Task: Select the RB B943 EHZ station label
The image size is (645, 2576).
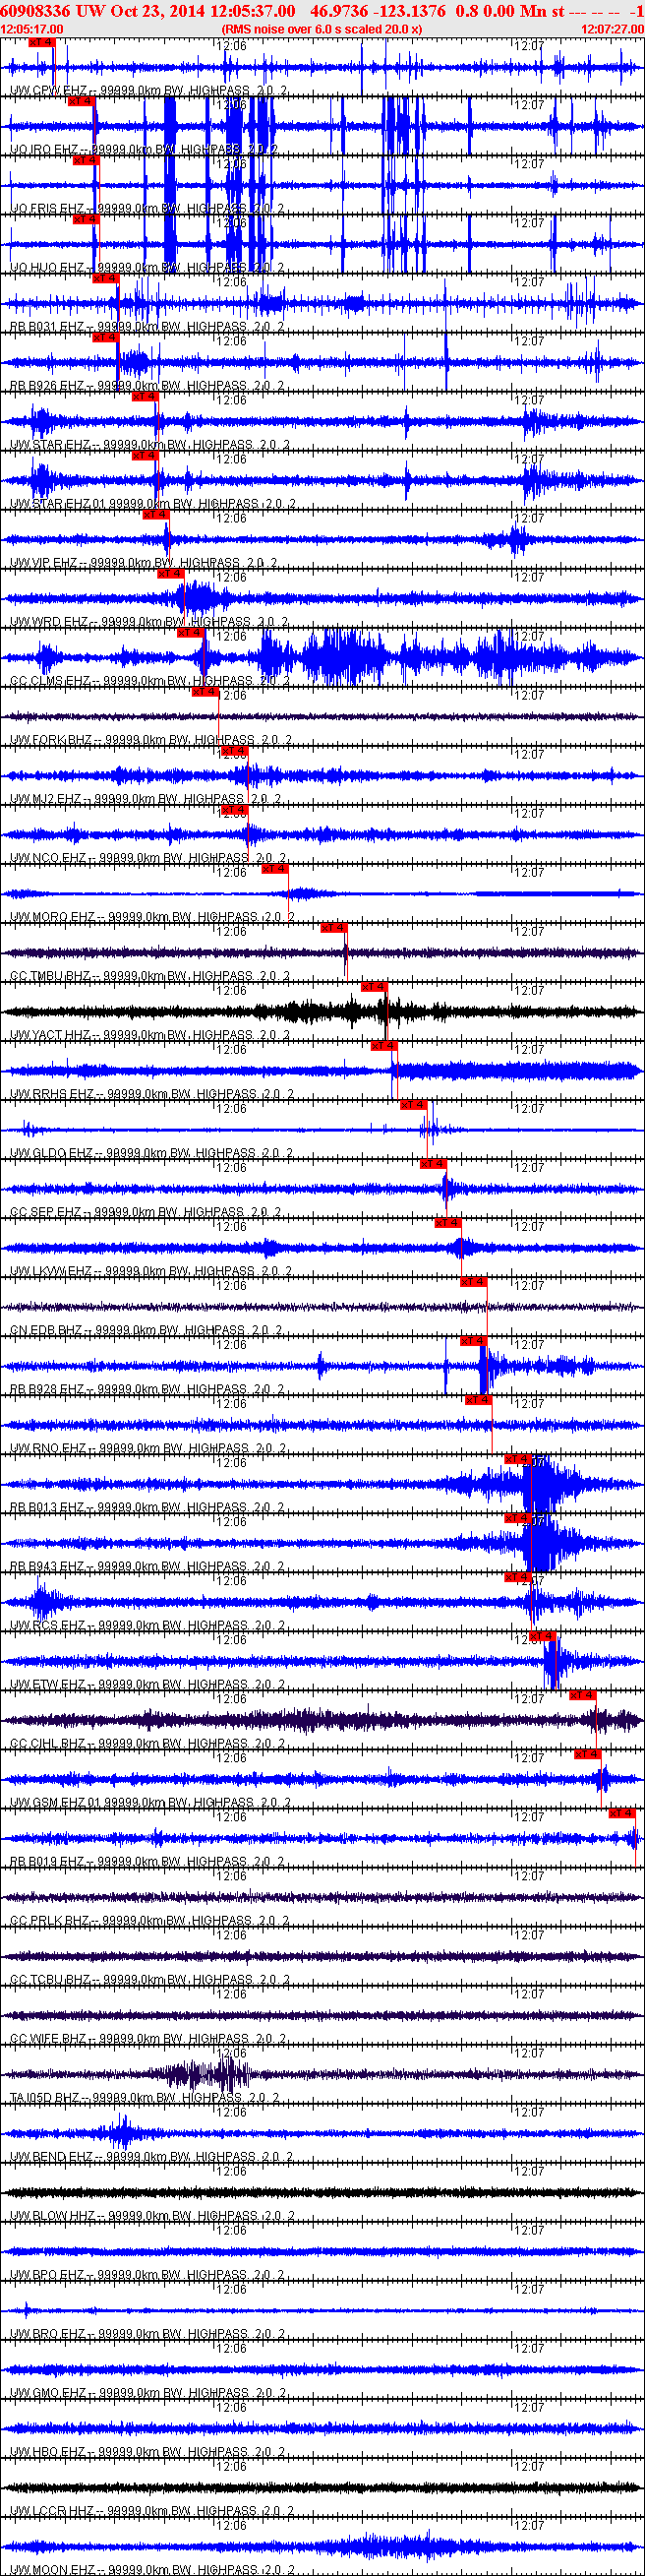Action: (146, 1566)
